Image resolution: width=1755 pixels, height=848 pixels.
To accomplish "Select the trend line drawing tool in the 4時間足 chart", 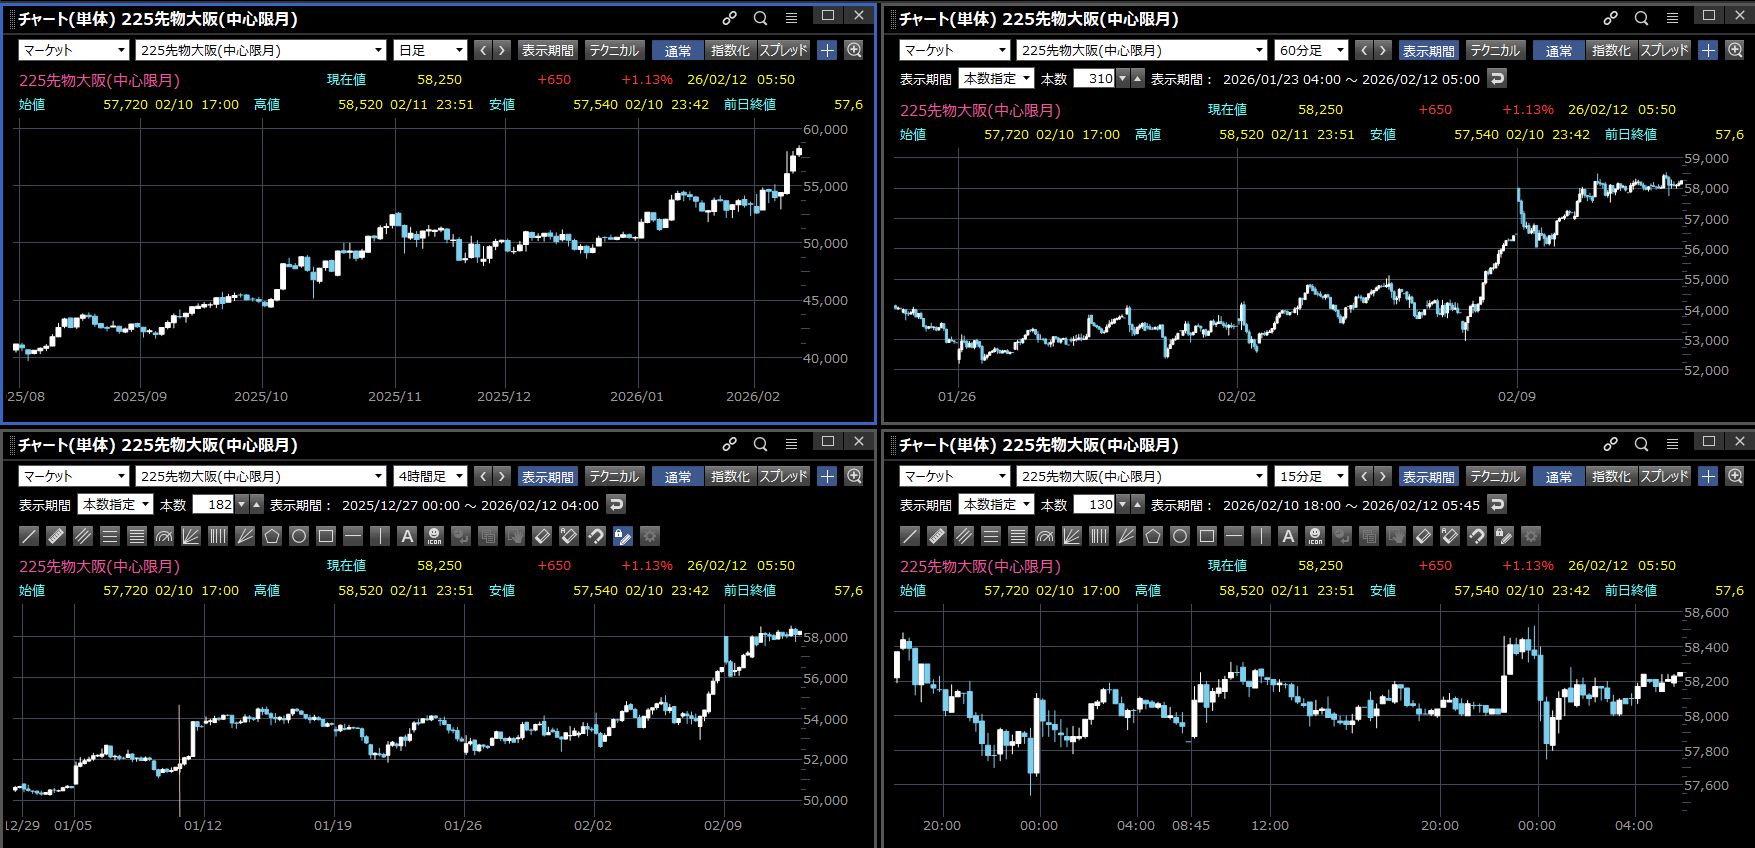I will point(29,536).
